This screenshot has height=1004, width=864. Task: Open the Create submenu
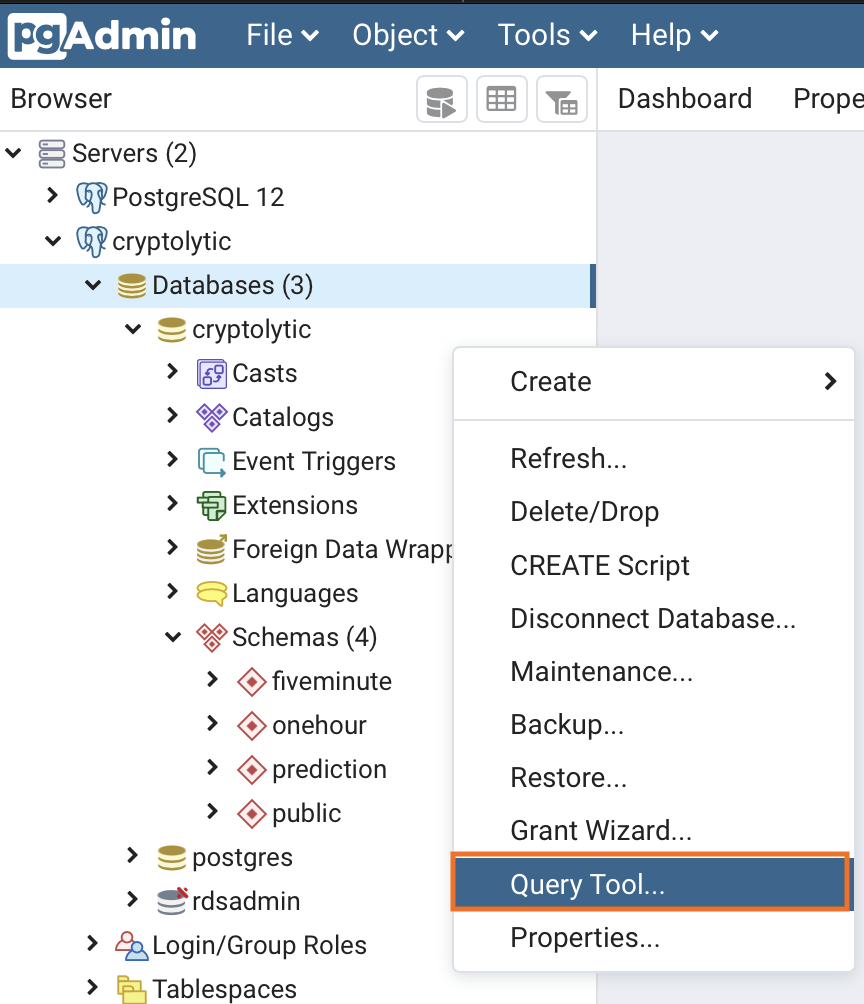point(654,382)
